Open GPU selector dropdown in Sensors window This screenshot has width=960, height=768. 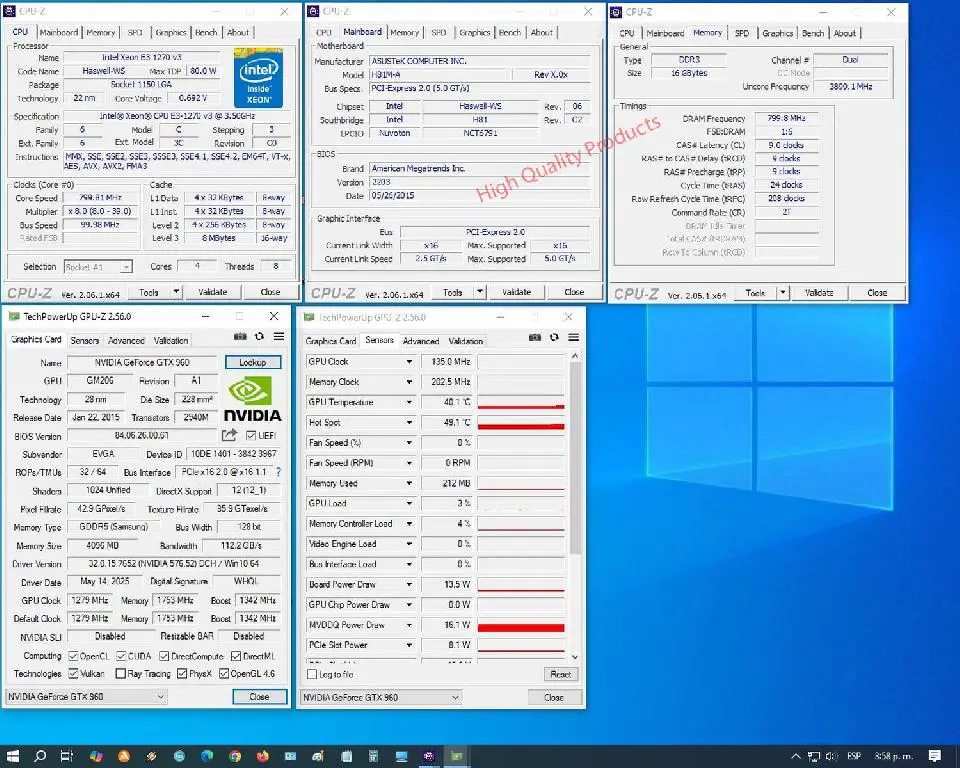pyautogui.click(x=381, y=697)
